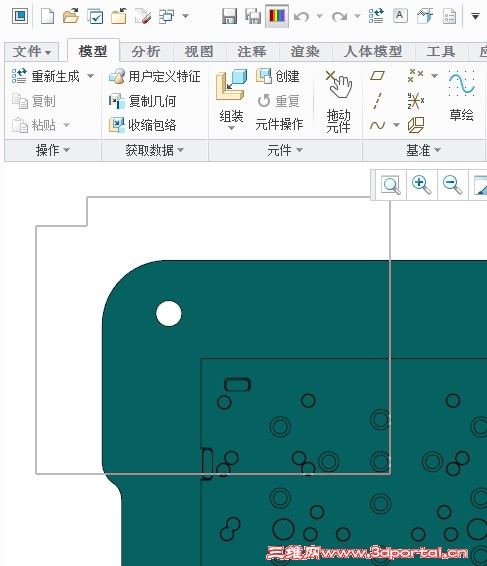Click the greyed list document icon
487x566 pixels.
(x=449, y=16)
